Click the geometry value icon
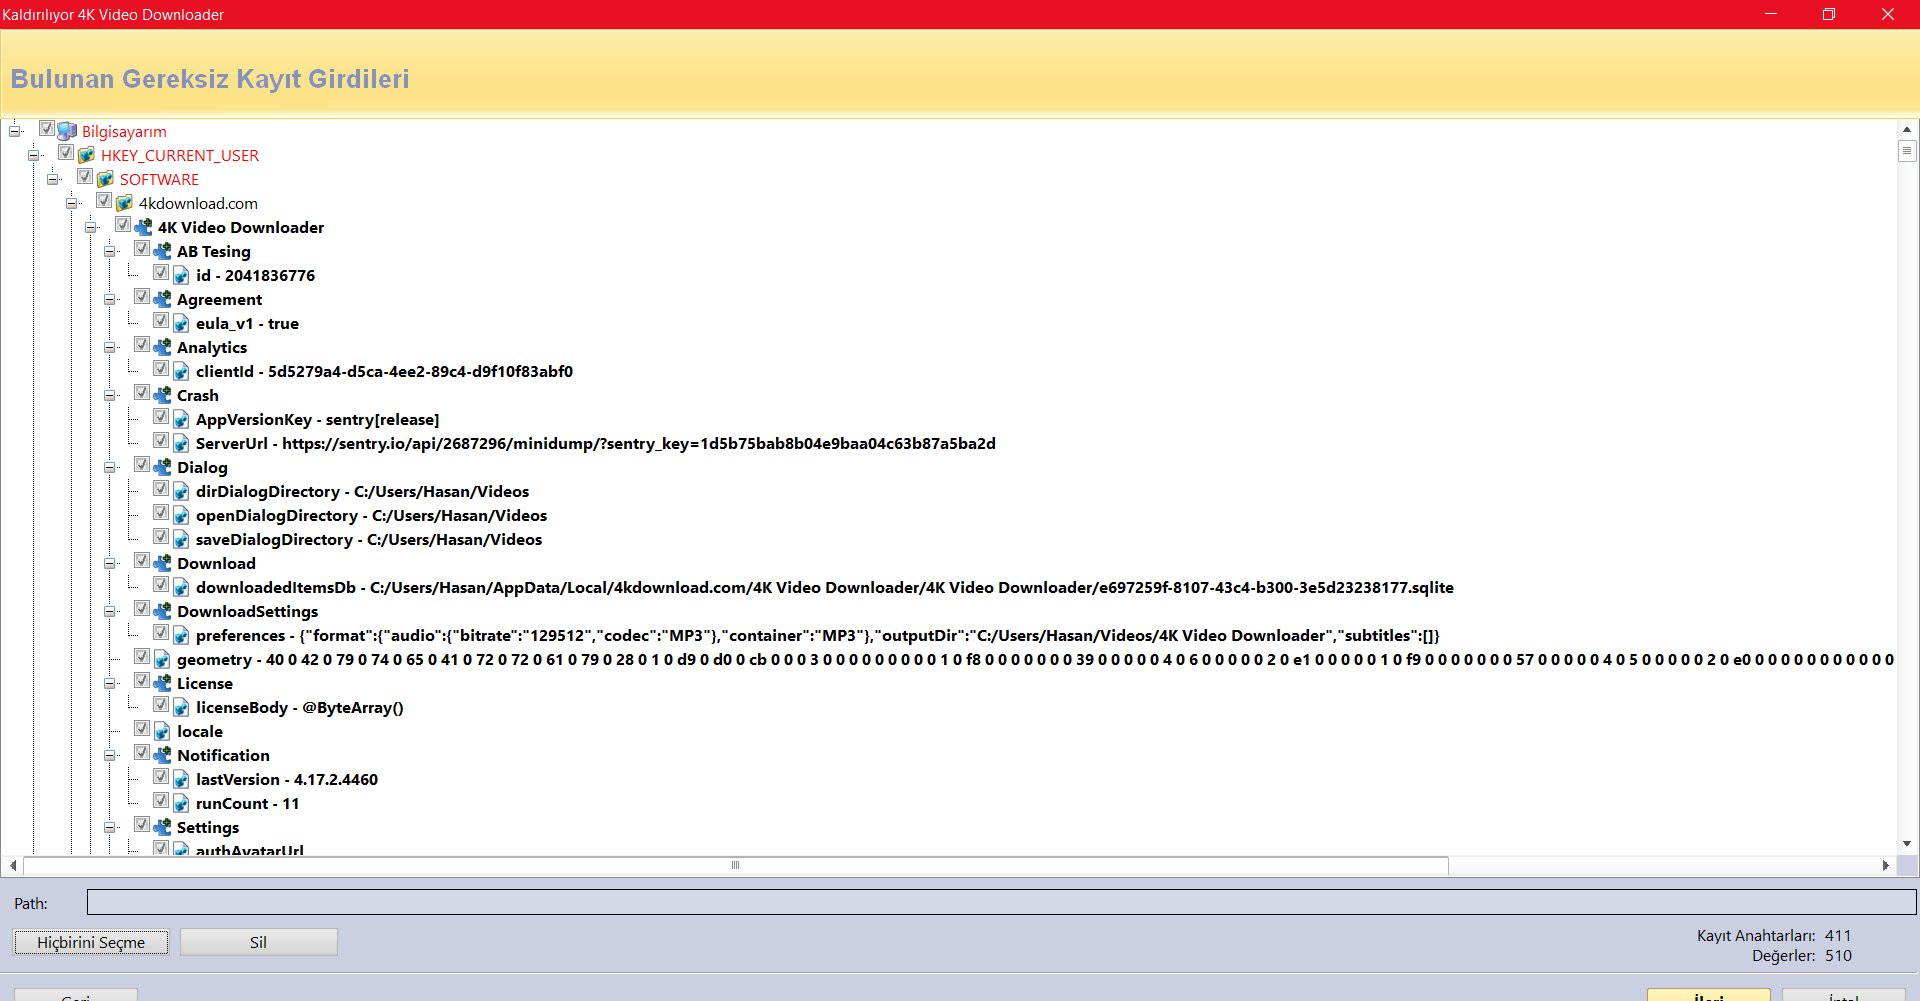The width and height of the screenshot is (1920, 1001). click(162, 659)
